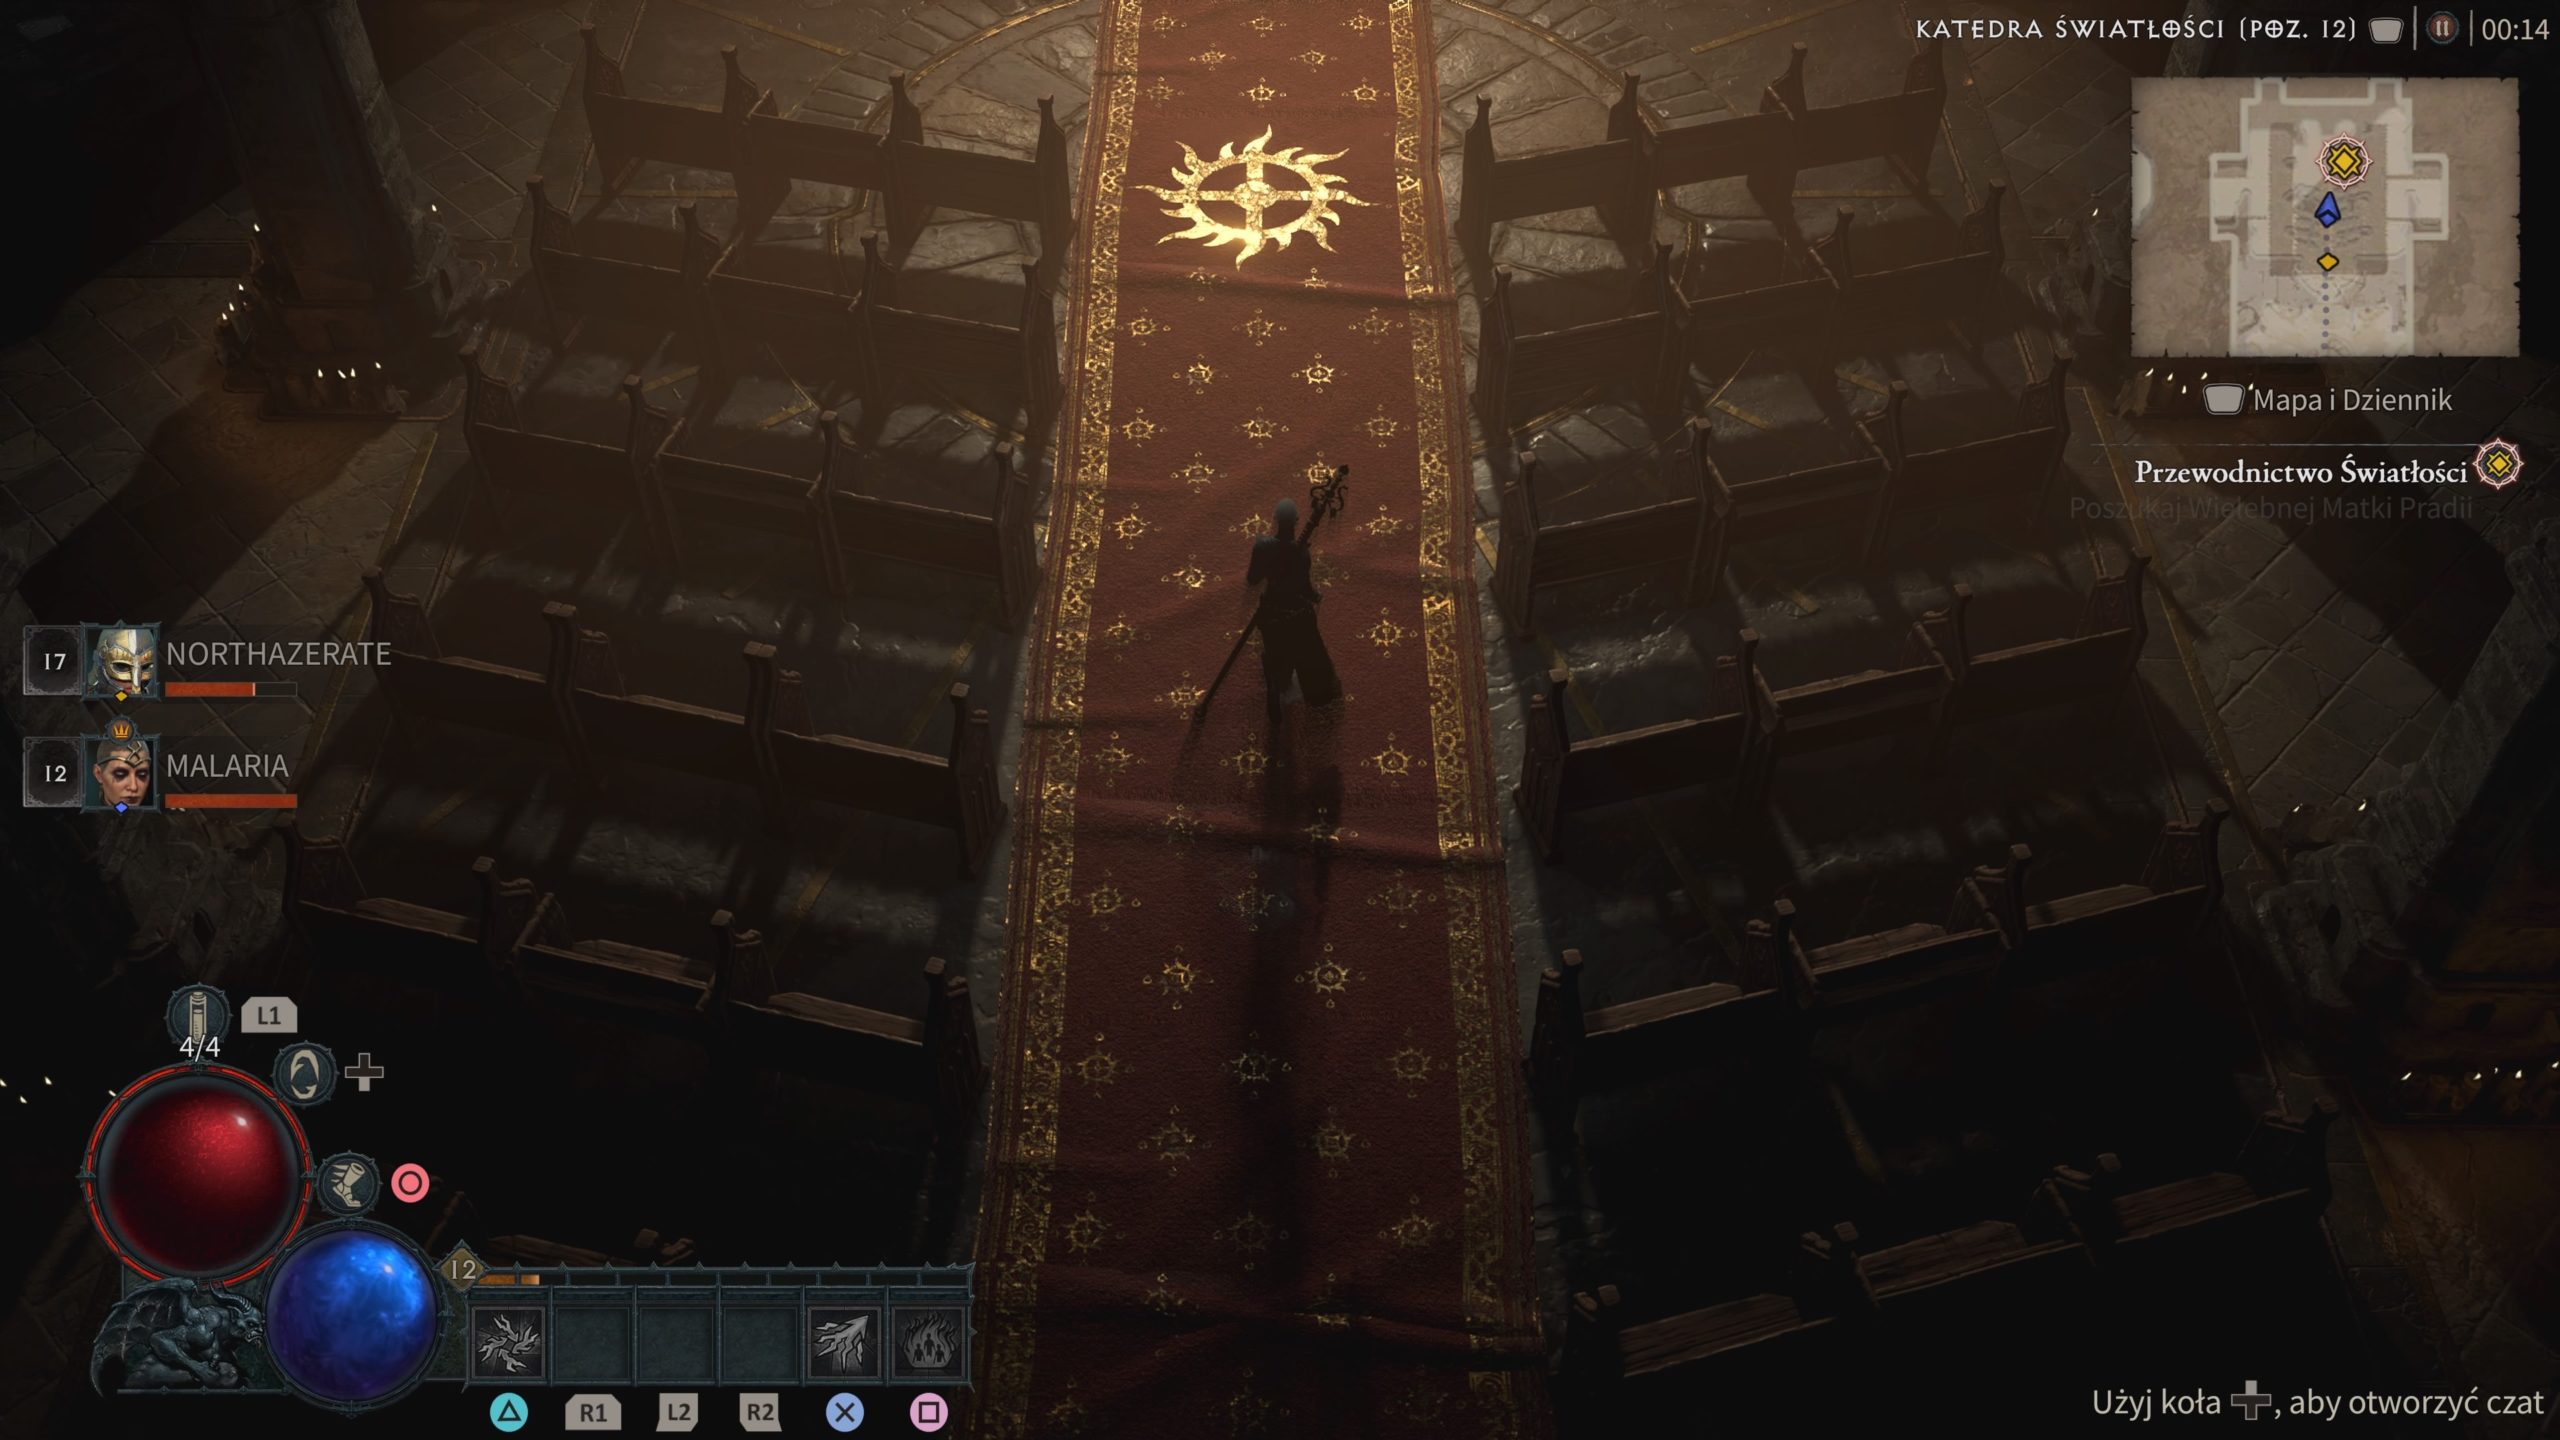Click the experience progress bar
The width and height of the screenshot is (2560, 1440).
coord(726,1278)
